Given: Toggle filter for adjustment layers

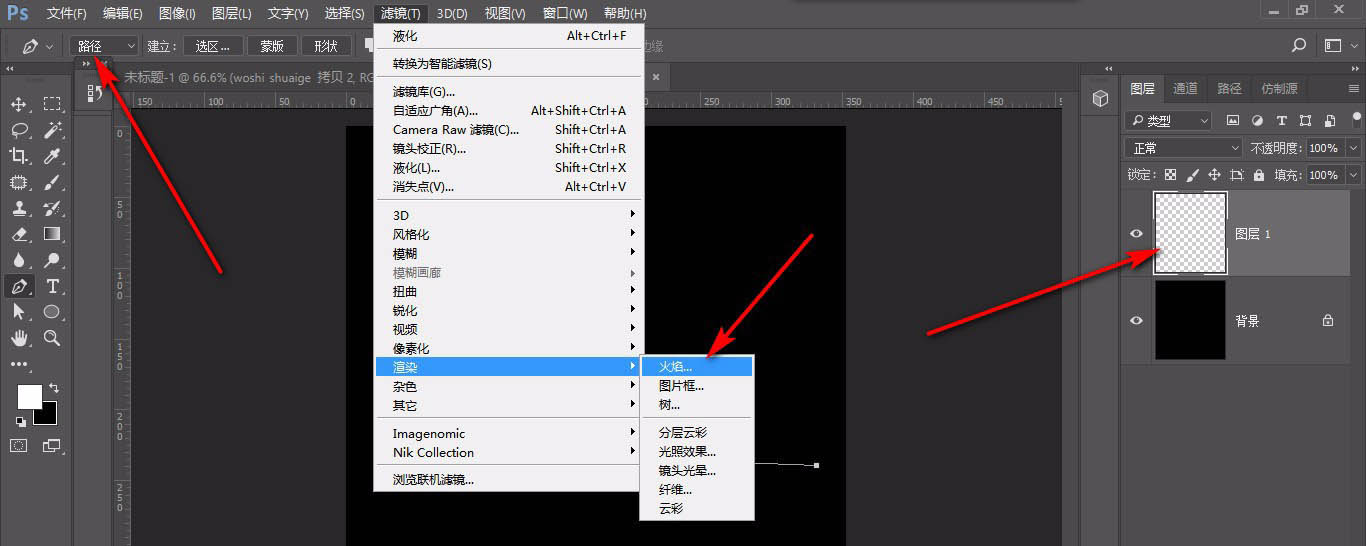Looking at the screenshot, I should (x=1257, y=120).
